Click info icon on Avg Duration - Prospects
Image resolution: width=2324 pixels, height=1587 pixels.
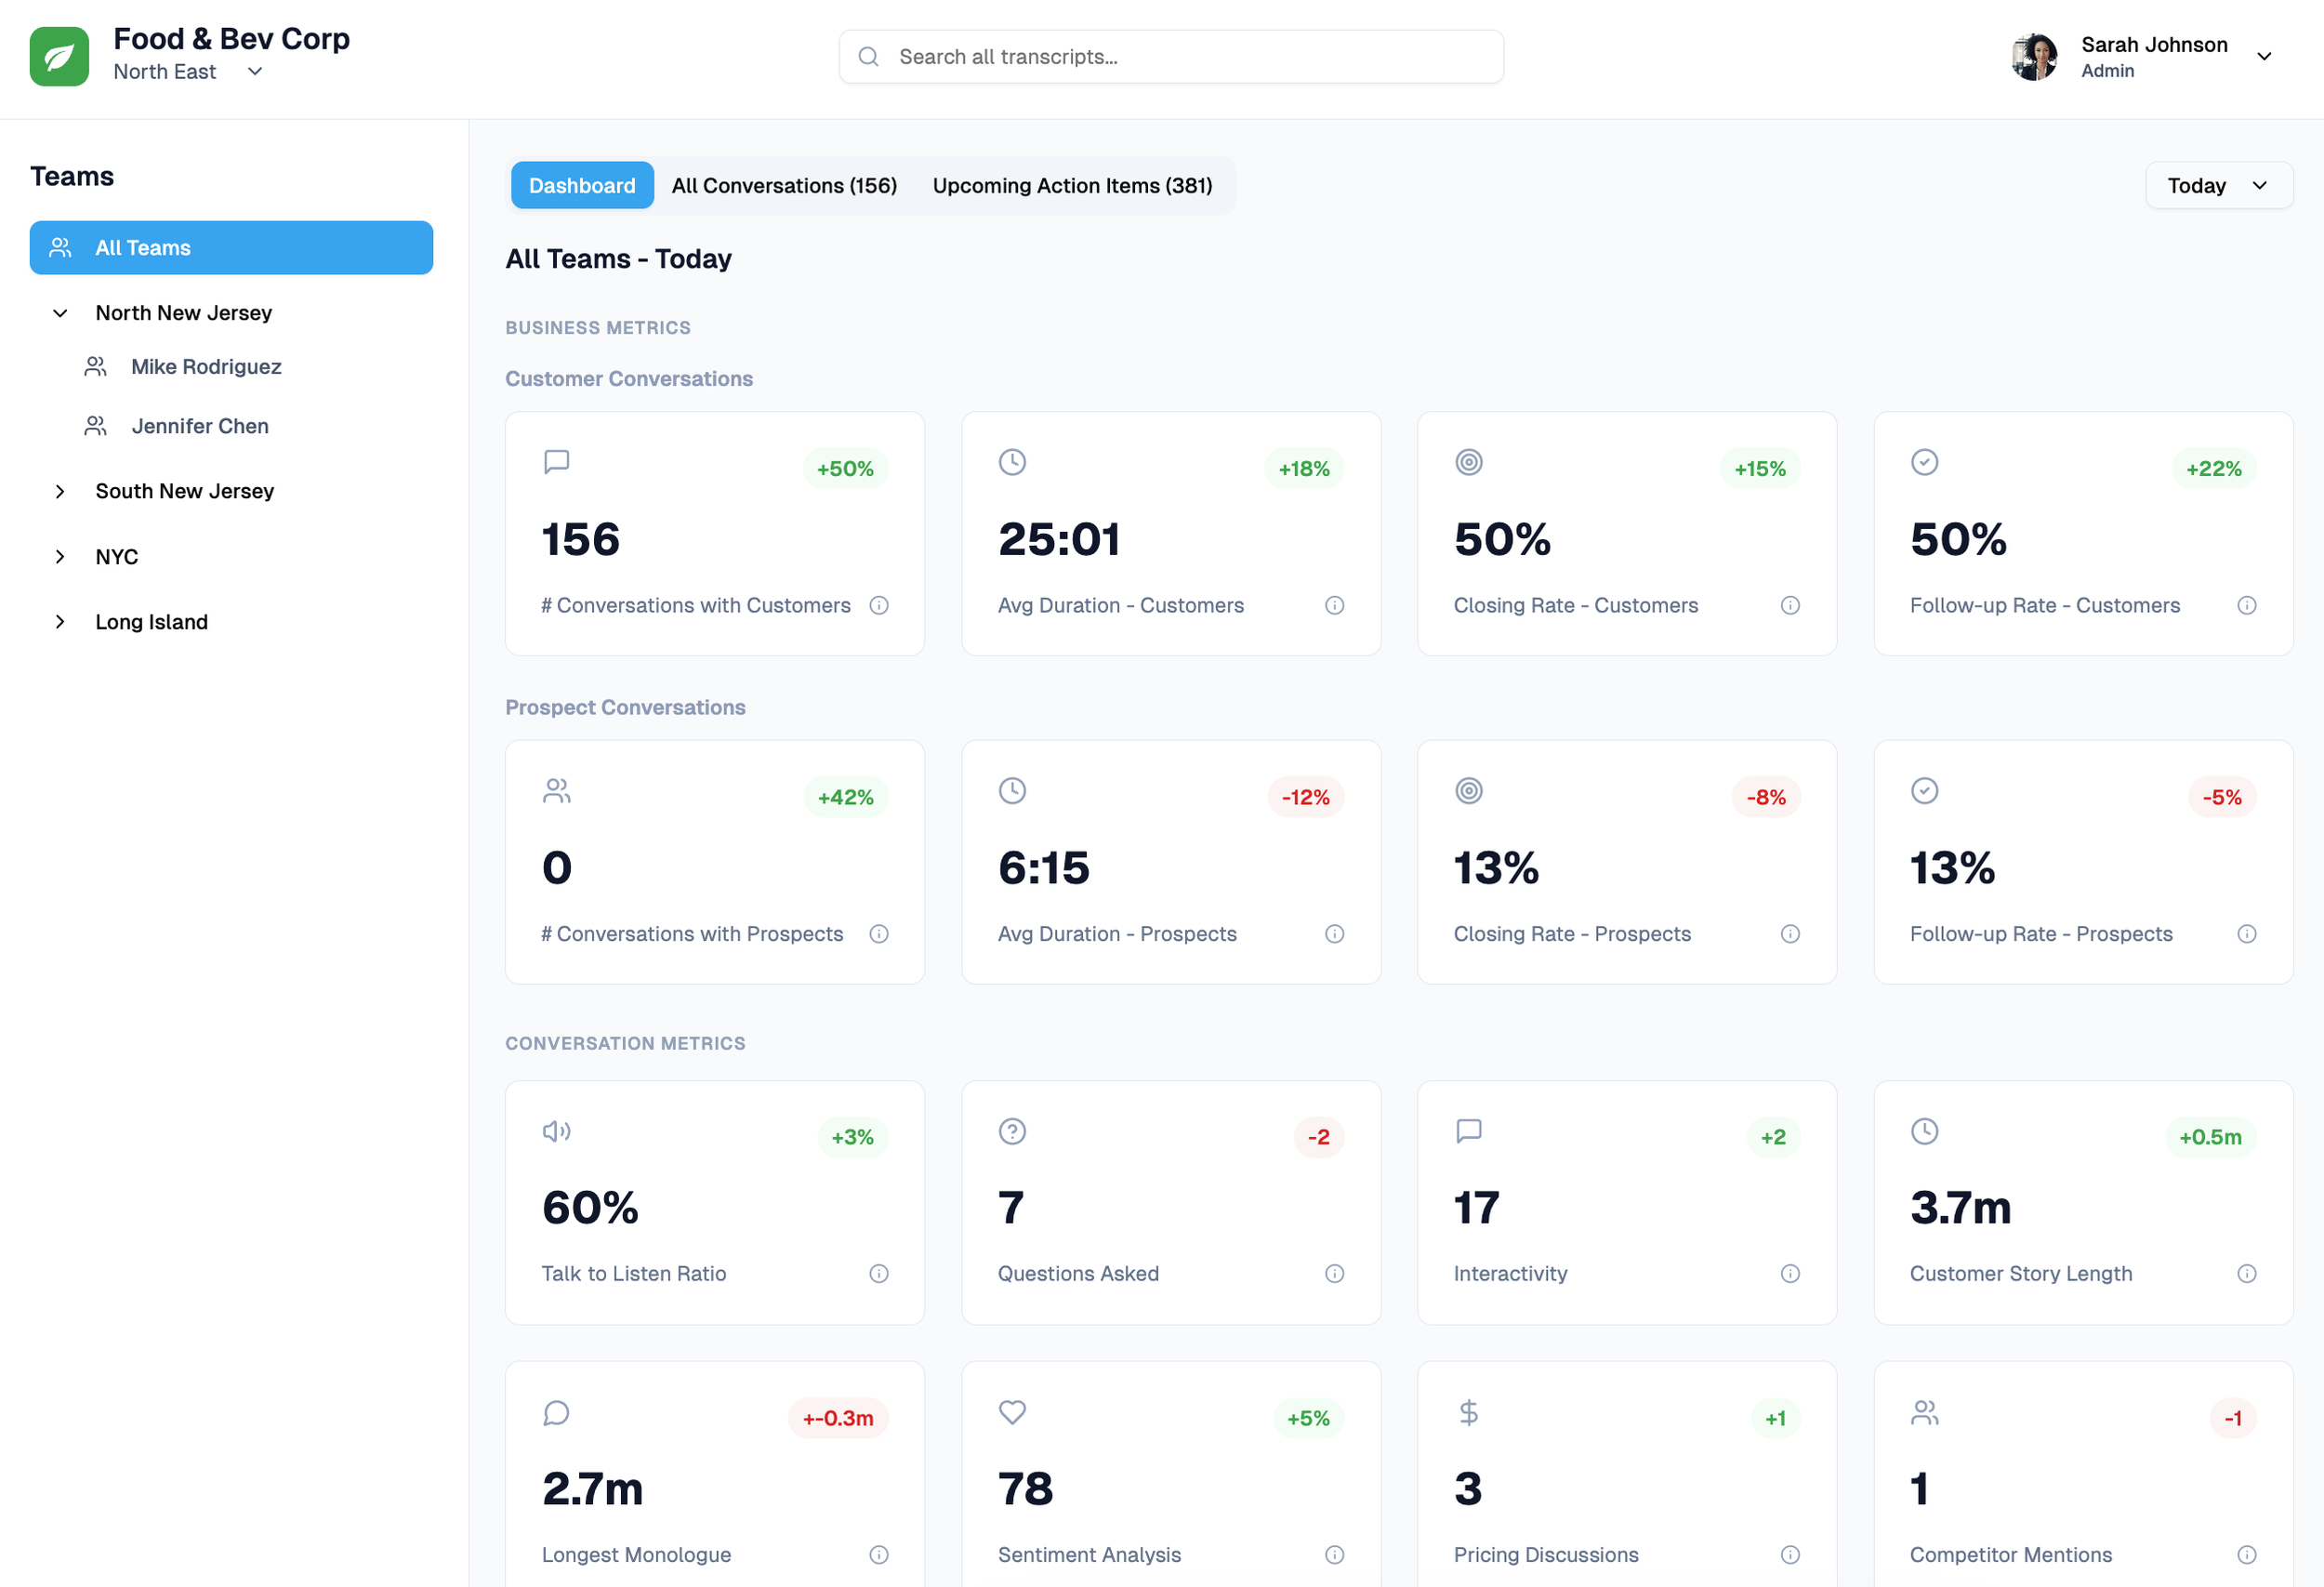click(x=1334, y=933)
